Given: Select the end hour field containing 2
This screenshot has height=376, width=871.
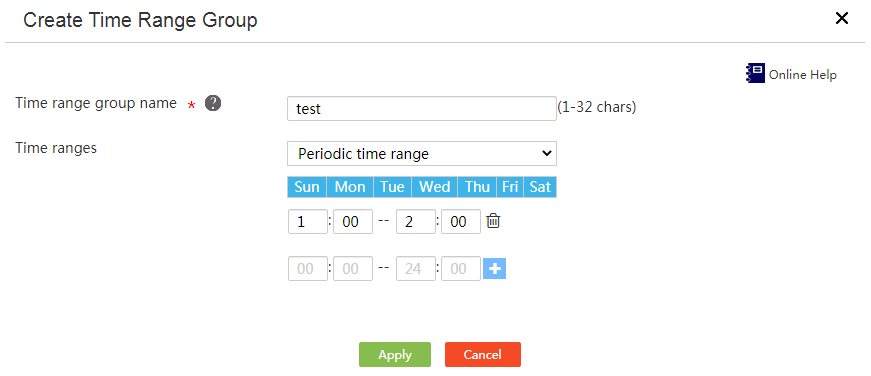Looking at the screenshot, I should pyautogui.click(x=416, y=222).
